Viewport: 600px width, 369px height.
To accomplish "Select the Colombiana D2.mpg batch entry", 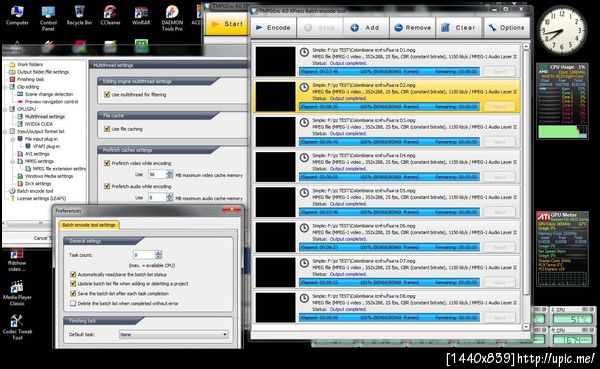I will pos(387,96).
